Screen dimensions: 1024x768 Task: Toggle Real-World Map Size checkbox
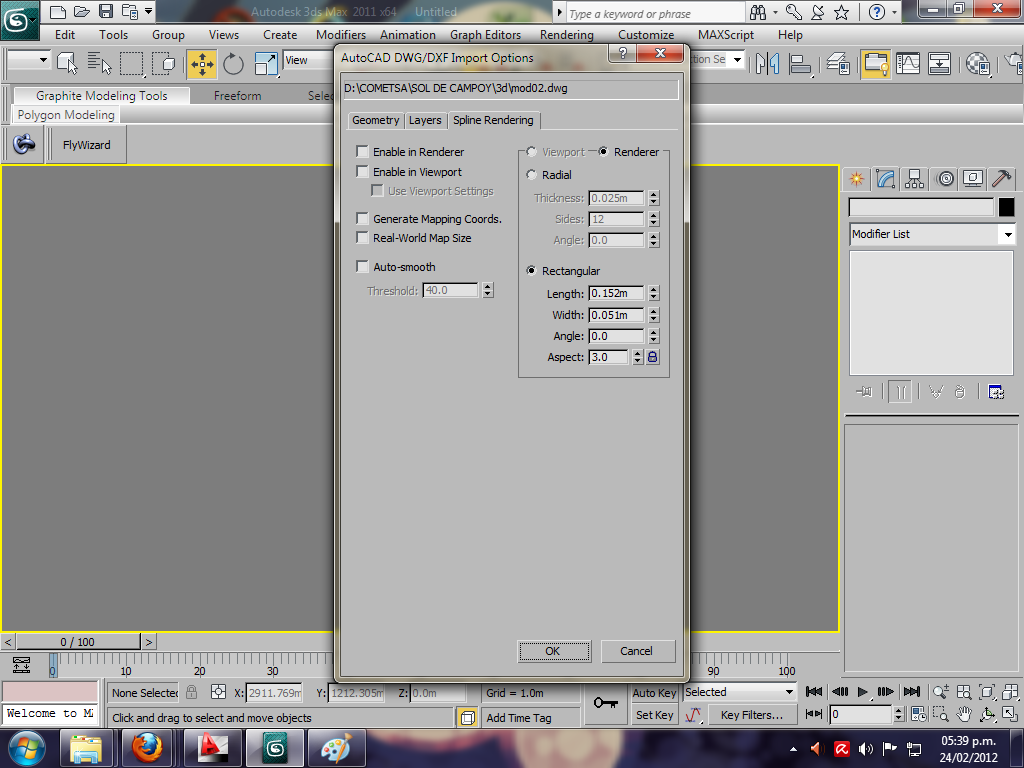[x=362, y=238]
